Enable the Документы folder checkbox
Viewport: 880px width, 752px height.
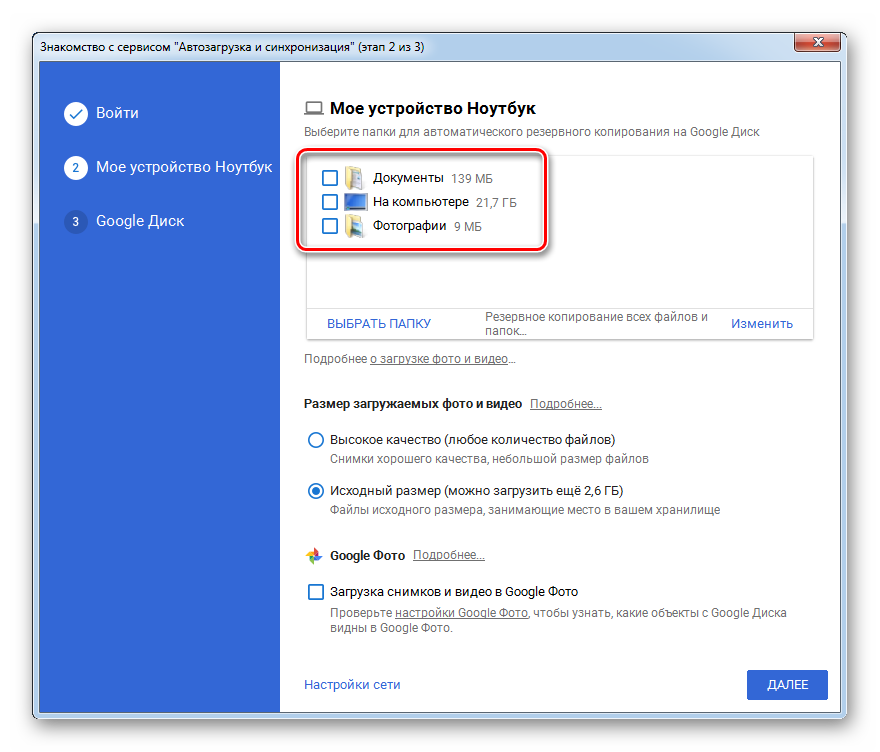[x=330, y=178]
